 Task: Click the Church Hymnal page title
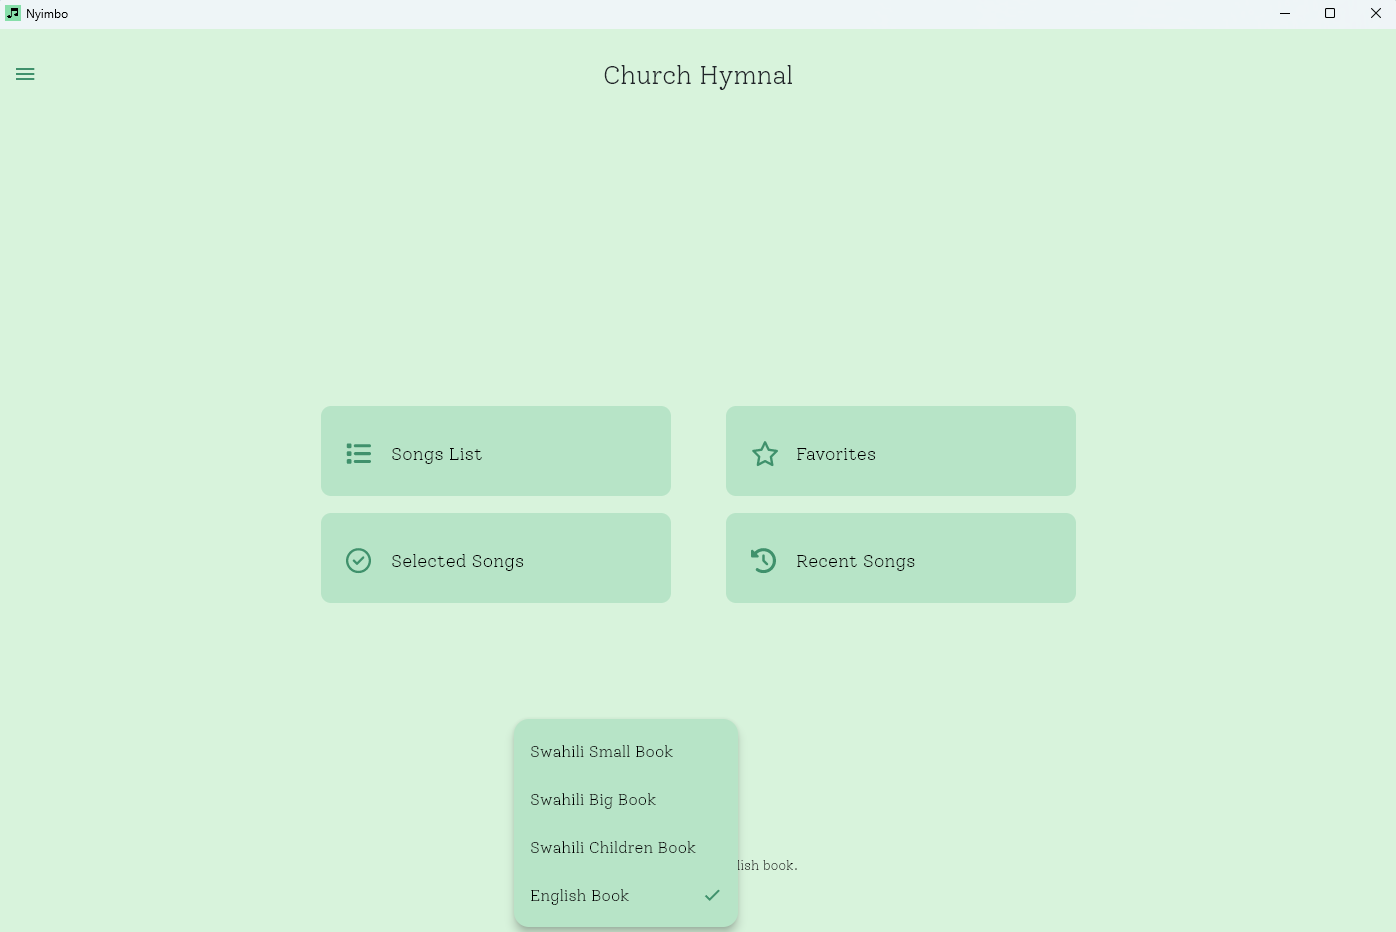tap(698, 76)
